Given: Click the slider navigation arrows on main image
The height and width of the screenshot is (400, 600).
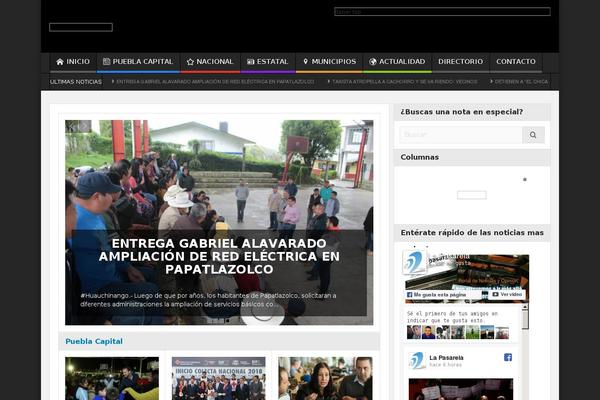Looking at the screenshot, I should 78,126.
